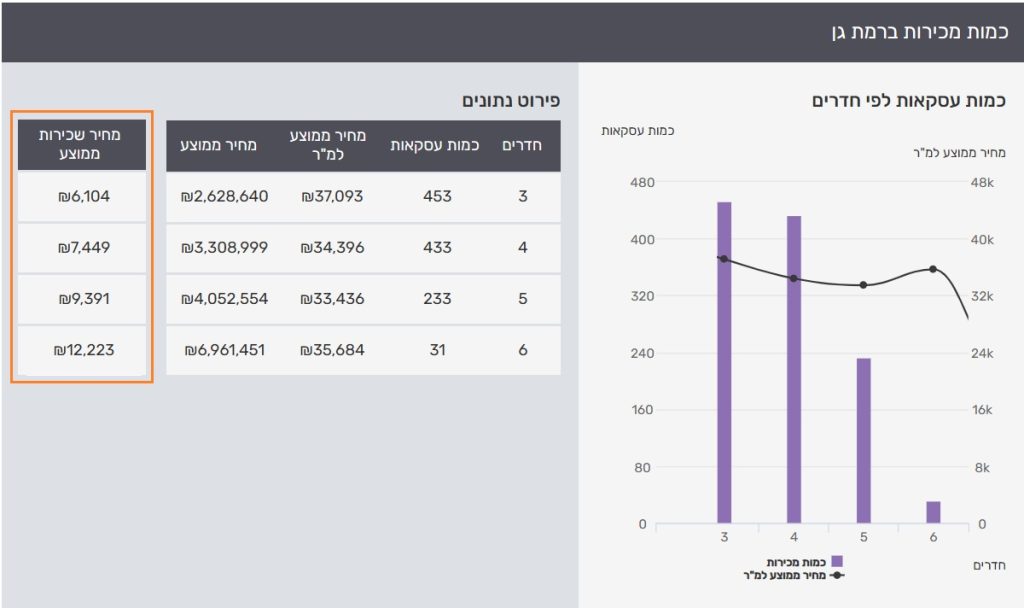This screenshot has width=1024, height=608.
Task: Select the מחיר ממוצע column header
Action: click(219, 145)
